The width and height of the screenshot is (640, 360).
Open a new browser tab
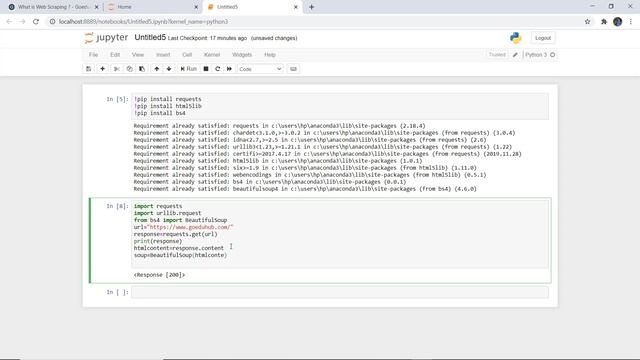point(311,7)
